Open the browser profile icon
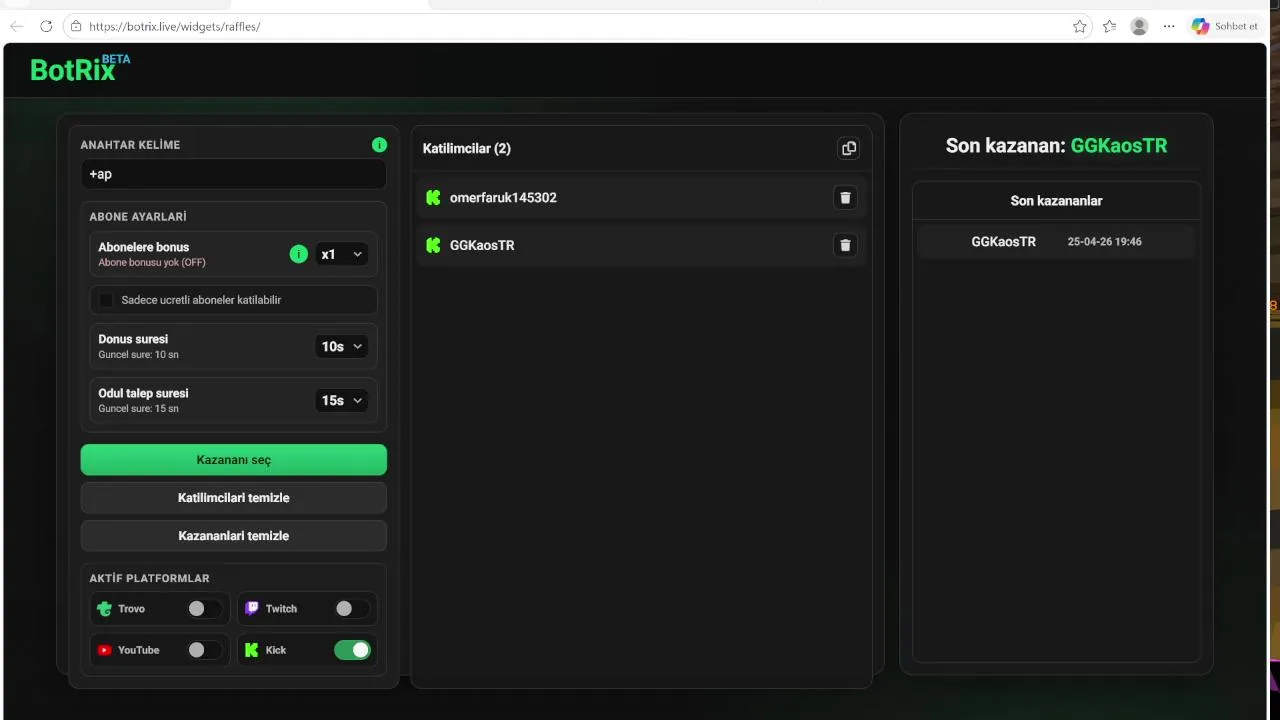Viewport: 1280px width, 720px height. click(x=1139, y=26)
